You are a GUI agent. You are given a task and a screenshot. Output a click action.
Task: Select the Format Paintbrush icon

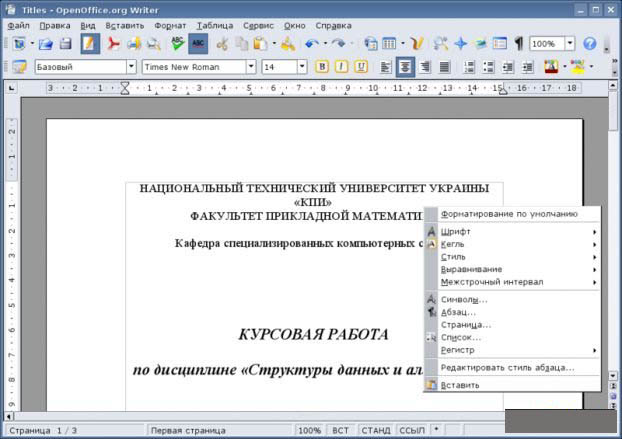point(288,44)
